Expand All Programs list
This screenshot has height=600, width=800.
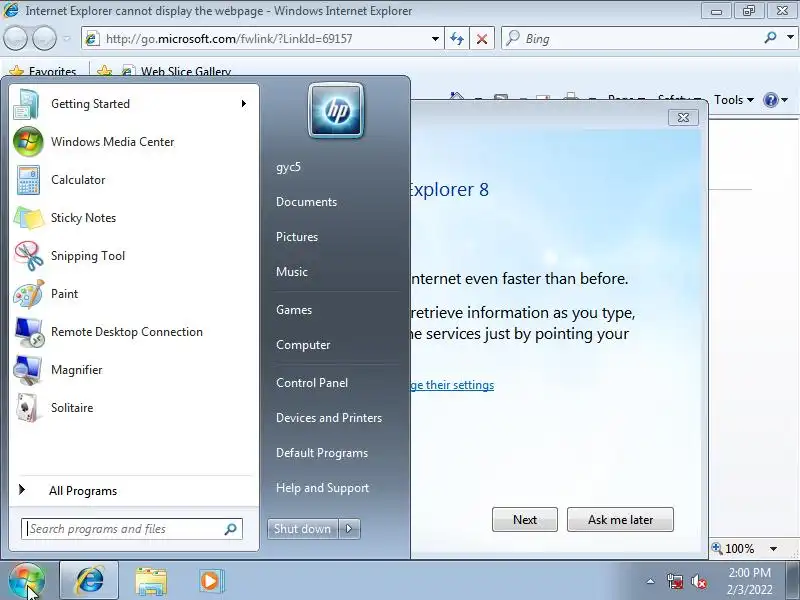coord(133,491)
